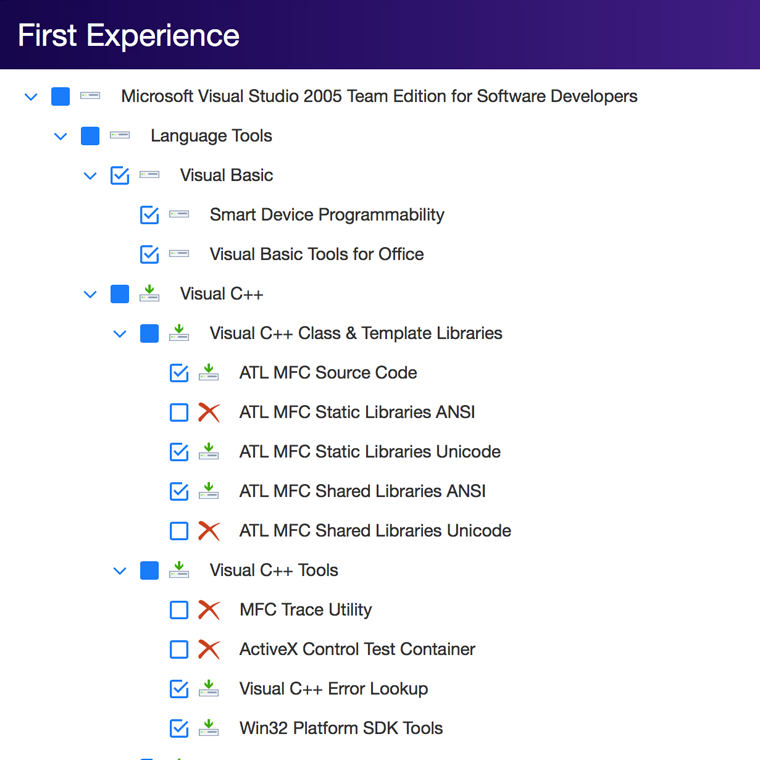This screenshot has width=760, height=760.
Task: Toggle Visual C++ Class & Template Libraries checkbox
Action: tap(149, 333)
